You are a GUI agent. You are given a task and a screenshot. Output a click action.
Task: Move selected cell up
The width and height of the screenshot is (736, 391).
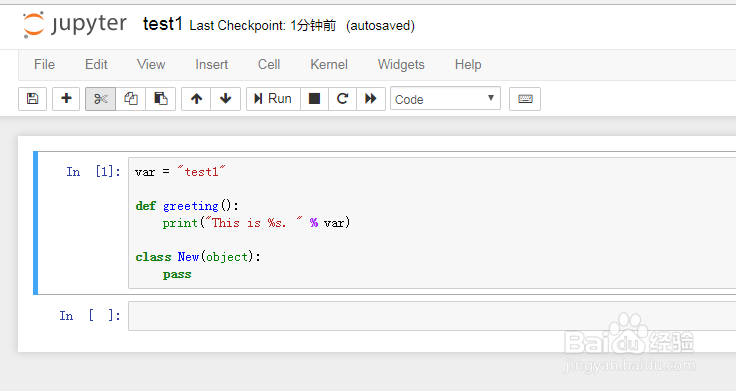196,99
